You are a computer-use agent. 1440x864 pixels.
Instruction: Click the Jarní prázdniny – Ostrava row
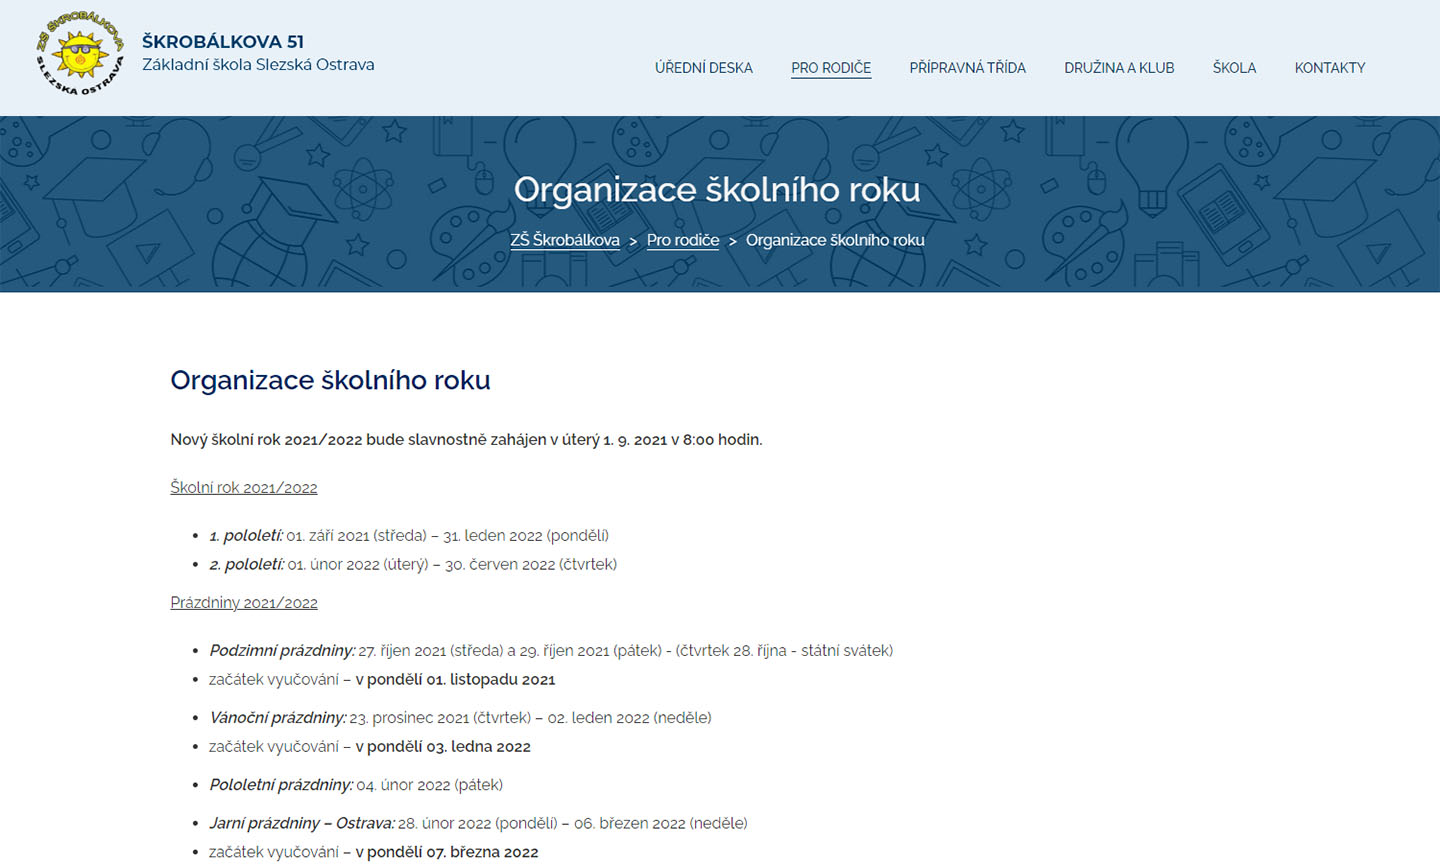point(478,824)
